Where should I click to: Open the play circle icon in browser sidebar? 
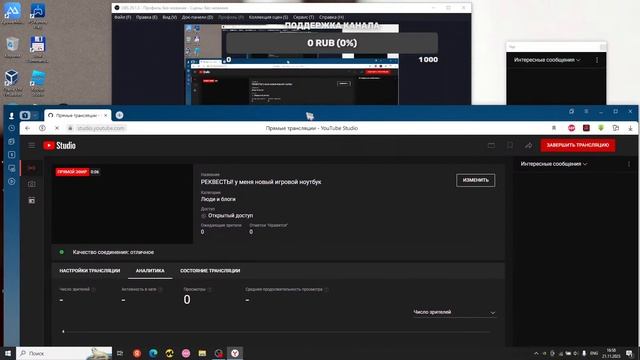(x=11, y=181)
